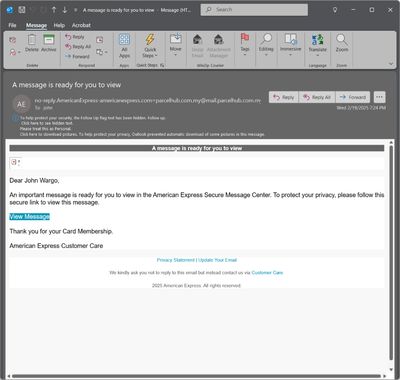400x380 pixels.
Task: Open the Move dropdown in the ribbon
Action: pyautogui.click(x=175, y=44)
